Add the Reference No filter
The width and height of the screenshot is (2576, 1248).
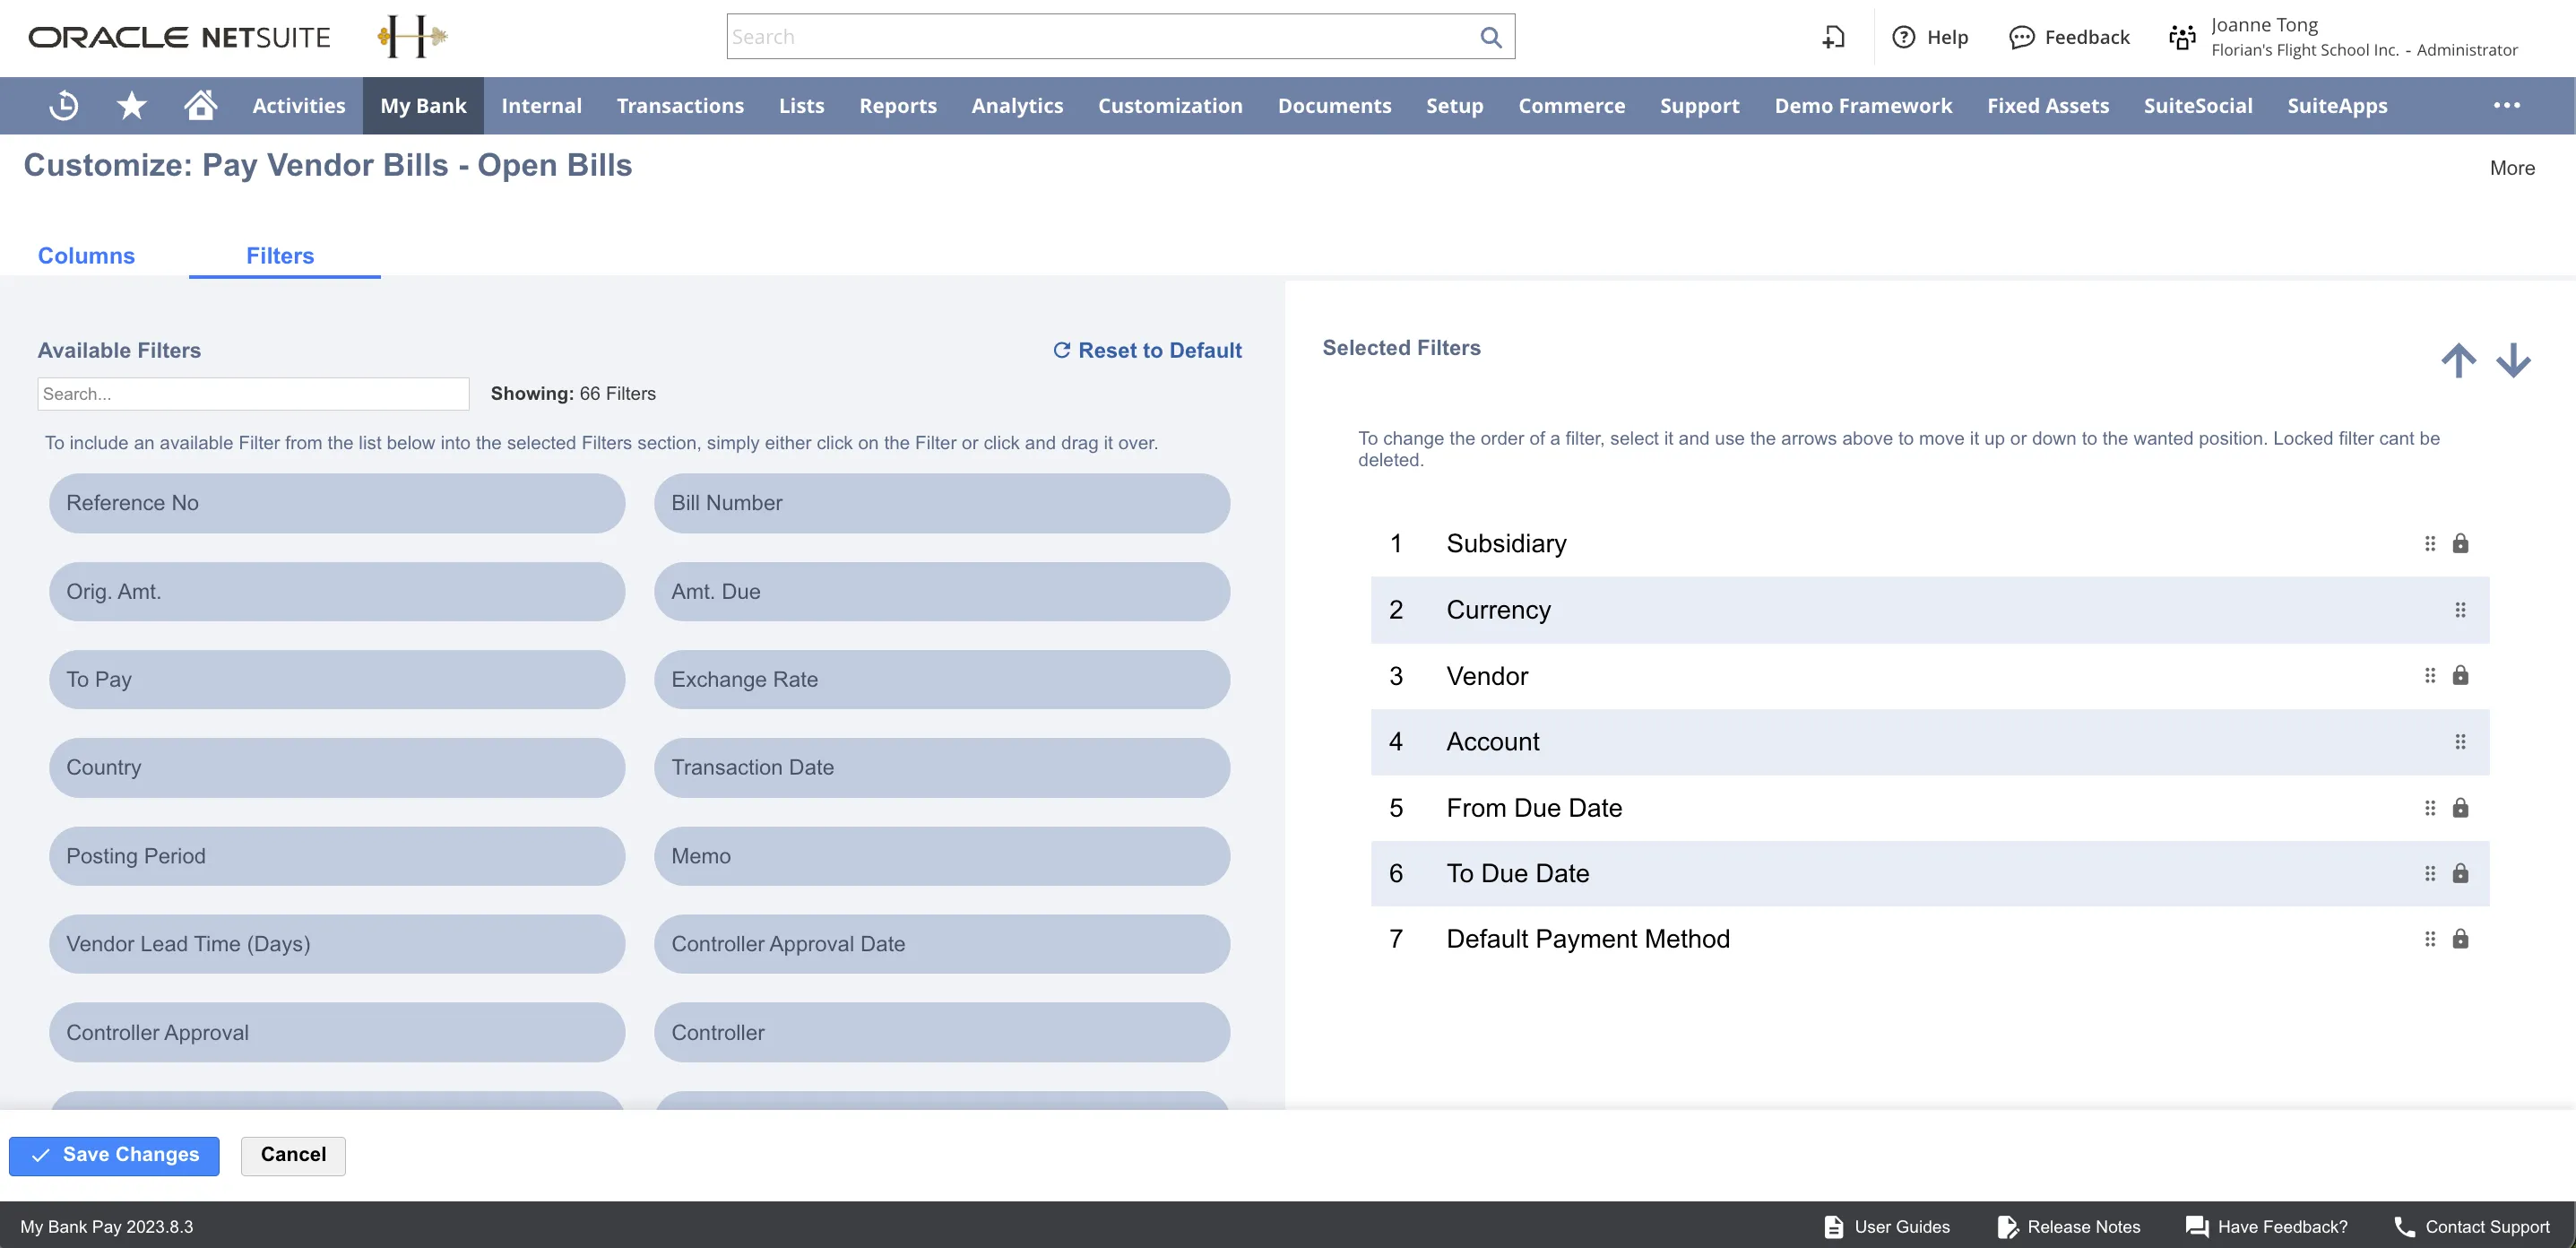point(337,503)
